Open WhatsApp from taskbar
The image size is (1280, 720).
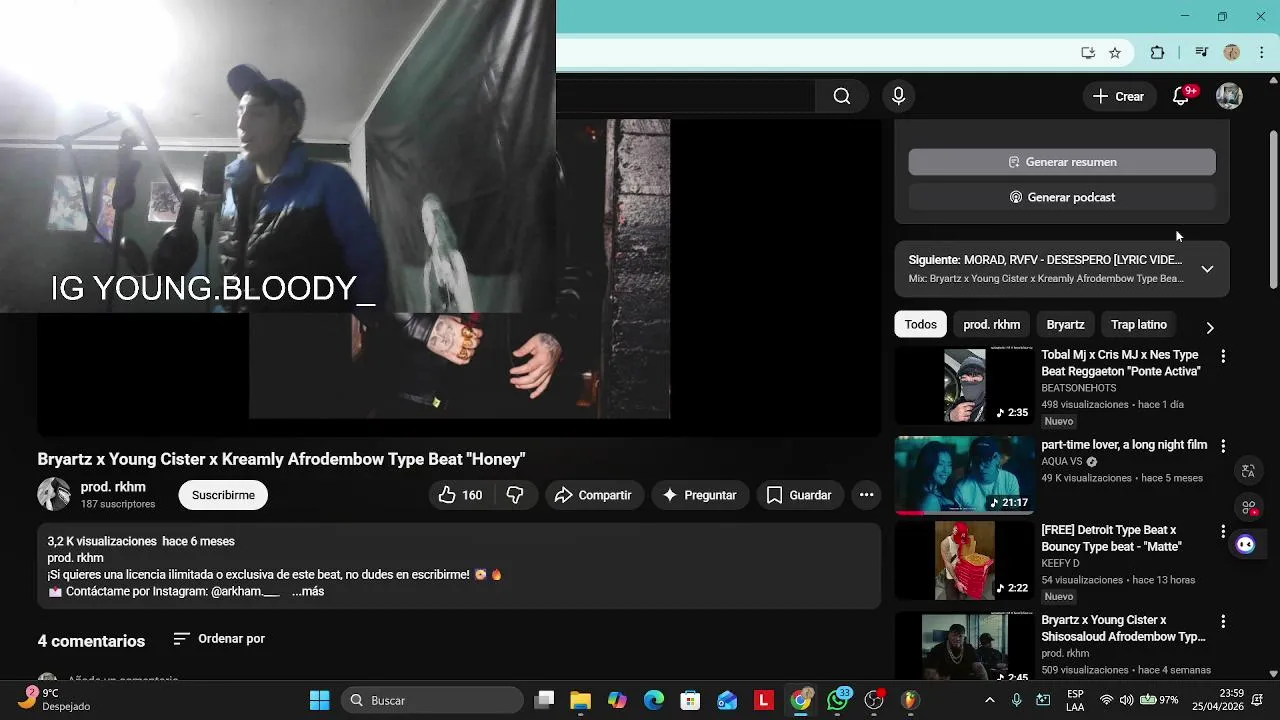tap(838, 700)
